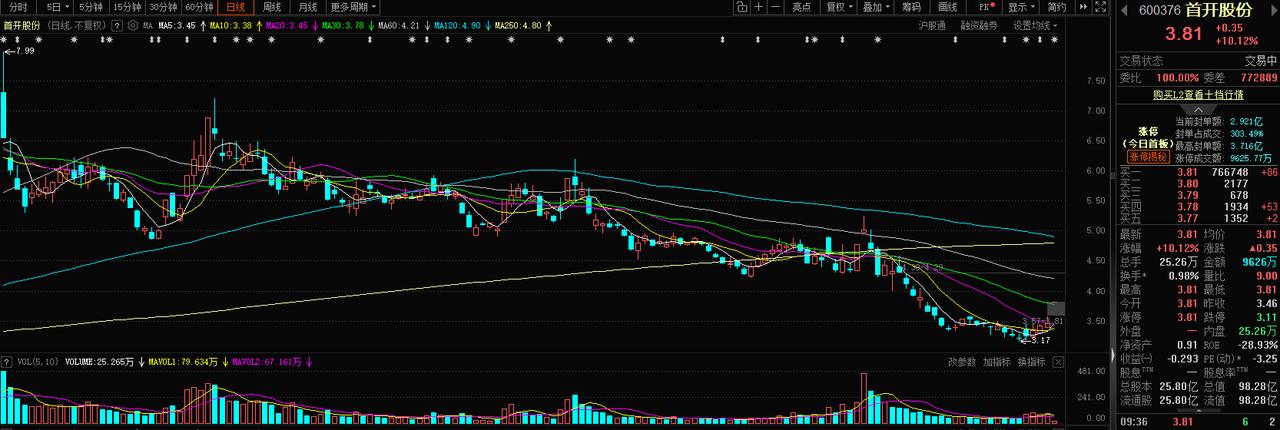Open the 复权 dropdown menu

click(x=839, y=7)
